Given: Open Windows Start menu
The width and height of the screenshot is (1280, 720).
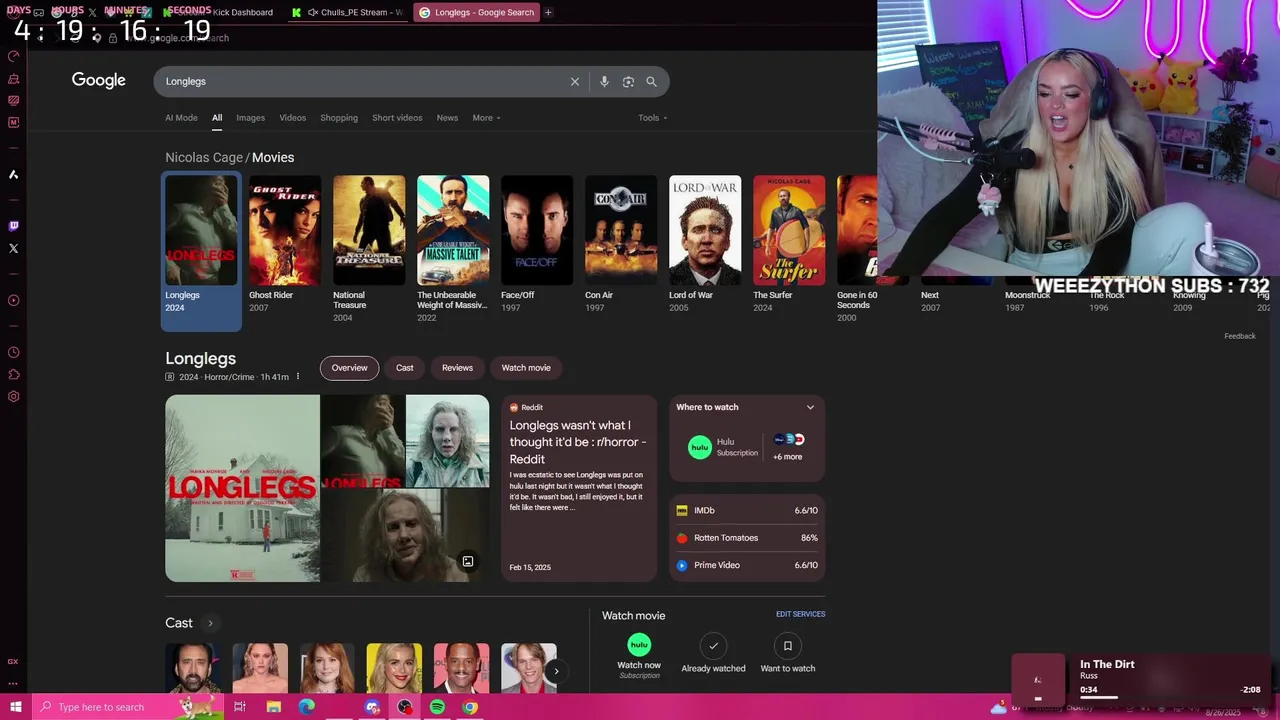Looking at the screenshot, I should click(x=15, y=707).
